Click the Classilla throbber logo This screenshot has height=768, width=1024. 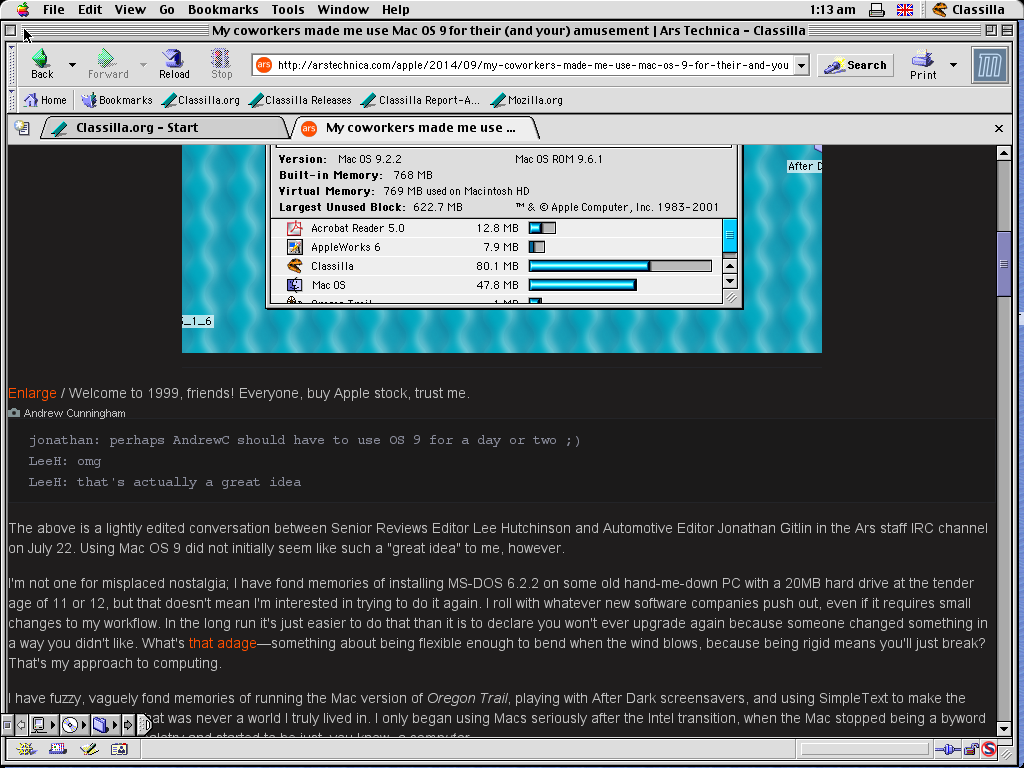[989, 65]
